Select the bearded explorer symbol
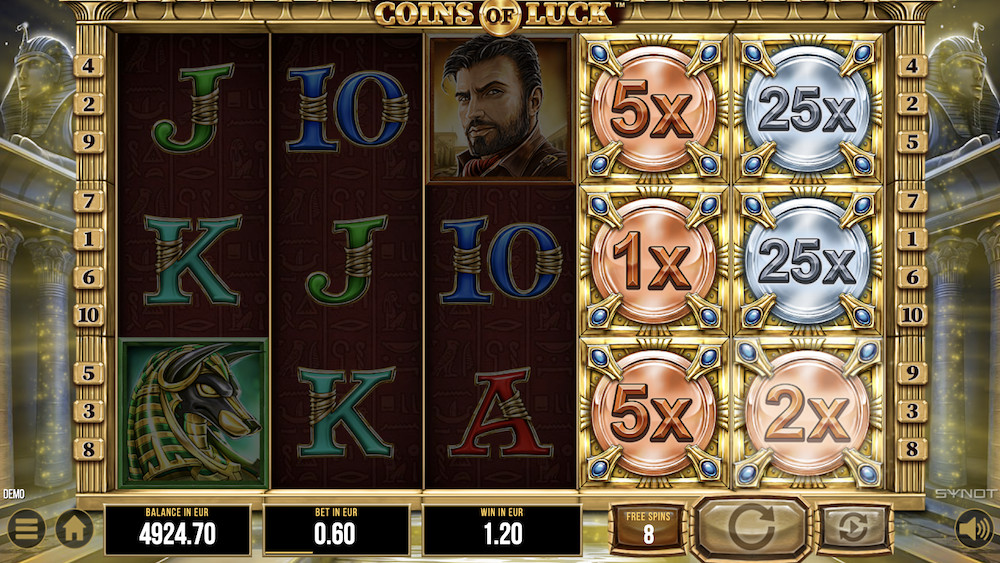Screen dimensions: 1000x563 point(501,108)
